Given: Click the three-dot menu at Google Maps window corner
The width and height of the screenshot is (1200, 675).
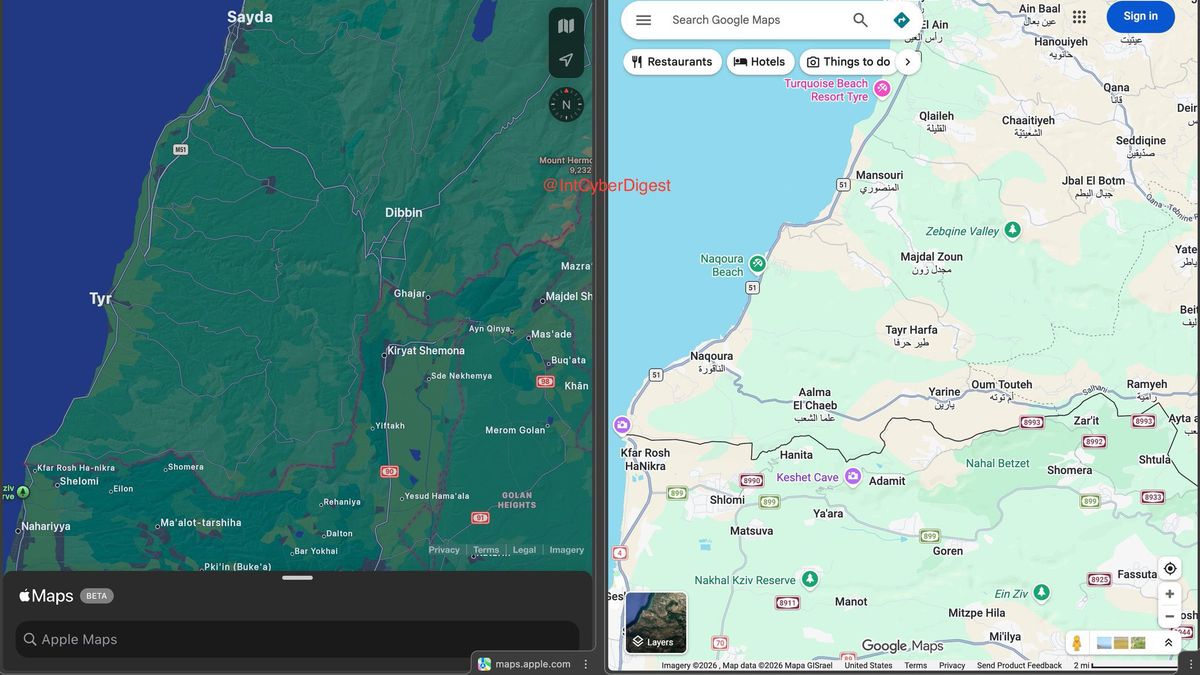Looking at the screenshot, I should (1191, 664).
